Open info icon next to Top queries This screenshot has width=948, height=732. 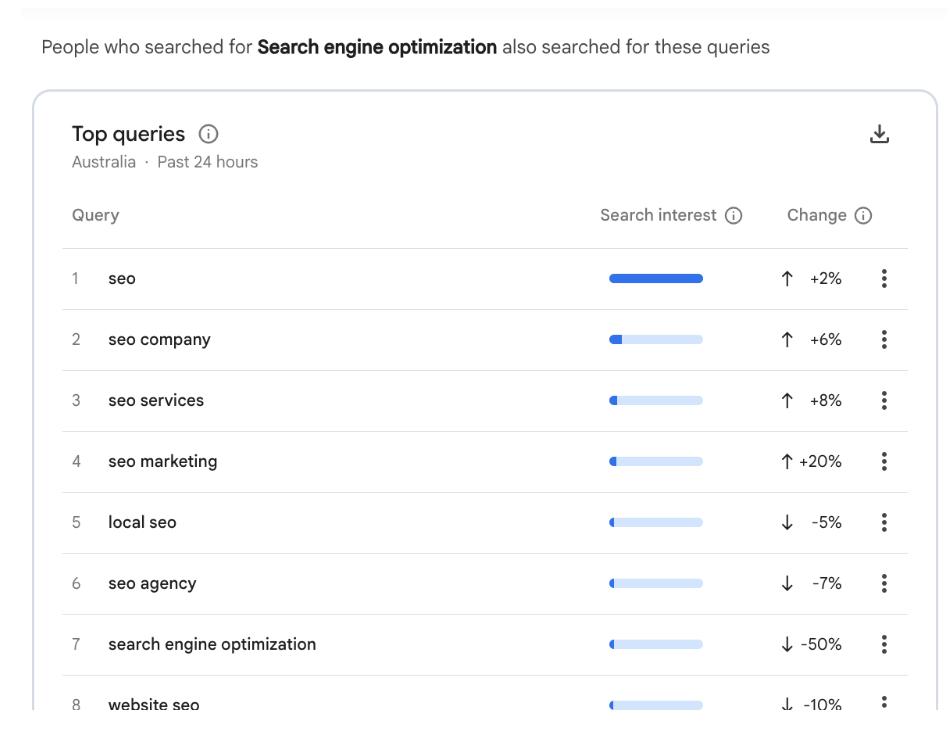(209, 134)
